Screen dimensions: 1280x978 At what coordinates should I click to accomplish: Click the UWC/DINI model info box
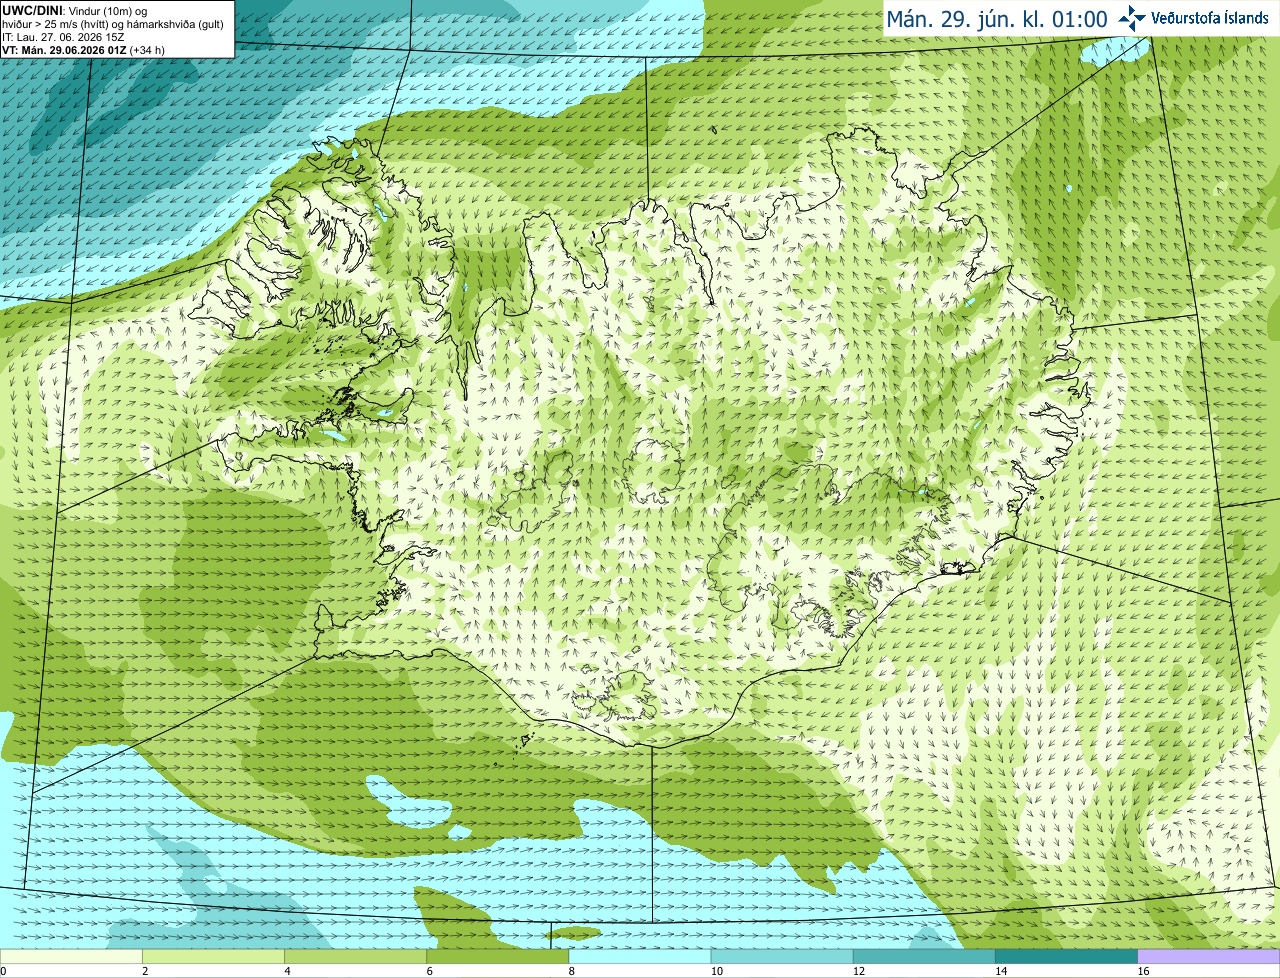pyautogui.click(x=117, y=29)
